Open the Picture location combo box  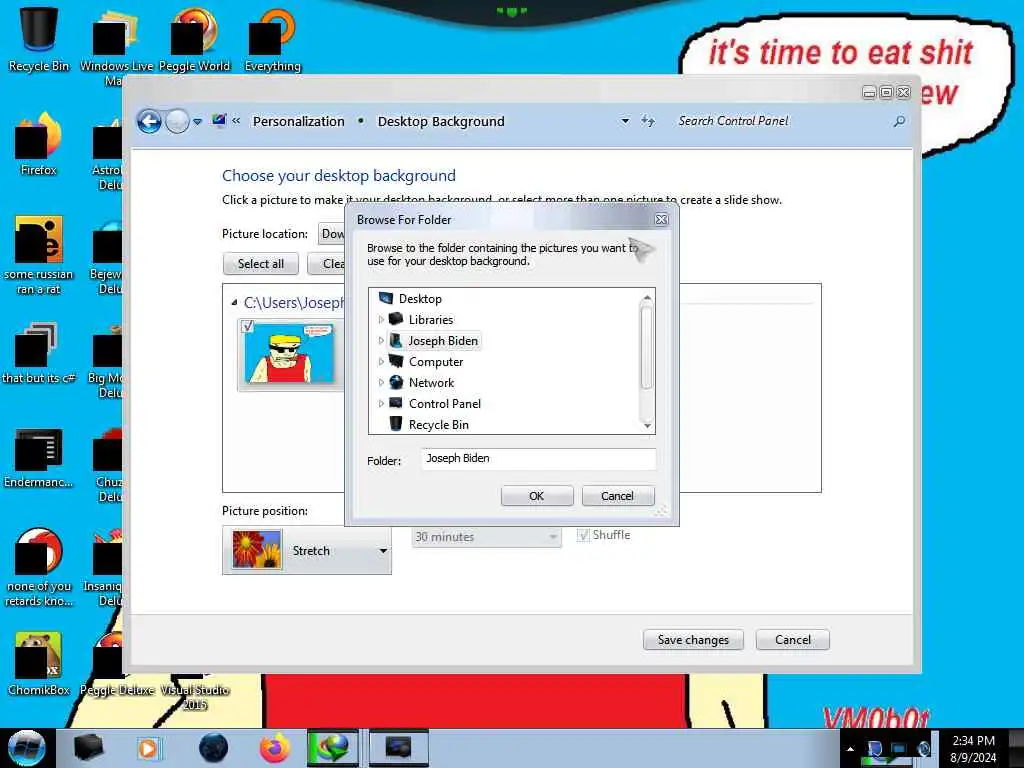coord(332,234)
